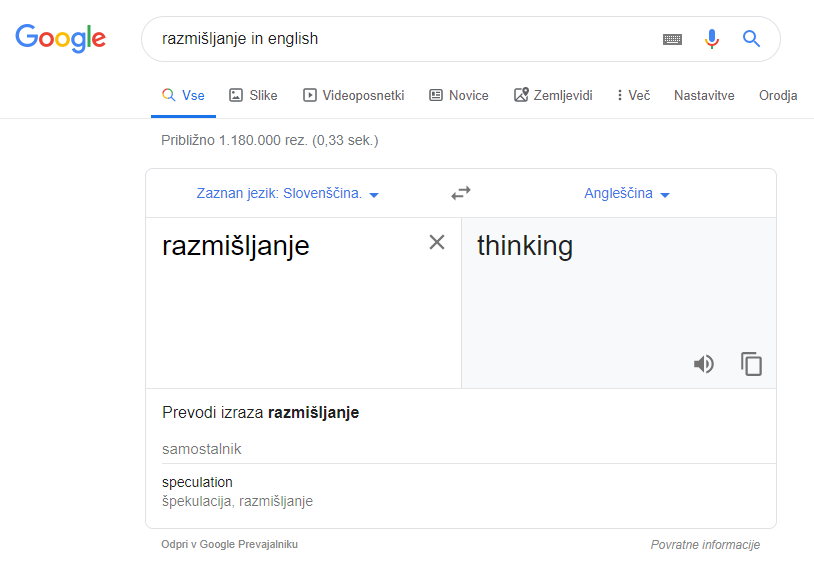The height and width of the screenshot is (563, 814).
Task: Open the Več more options menu
Action: pos(633,95)
